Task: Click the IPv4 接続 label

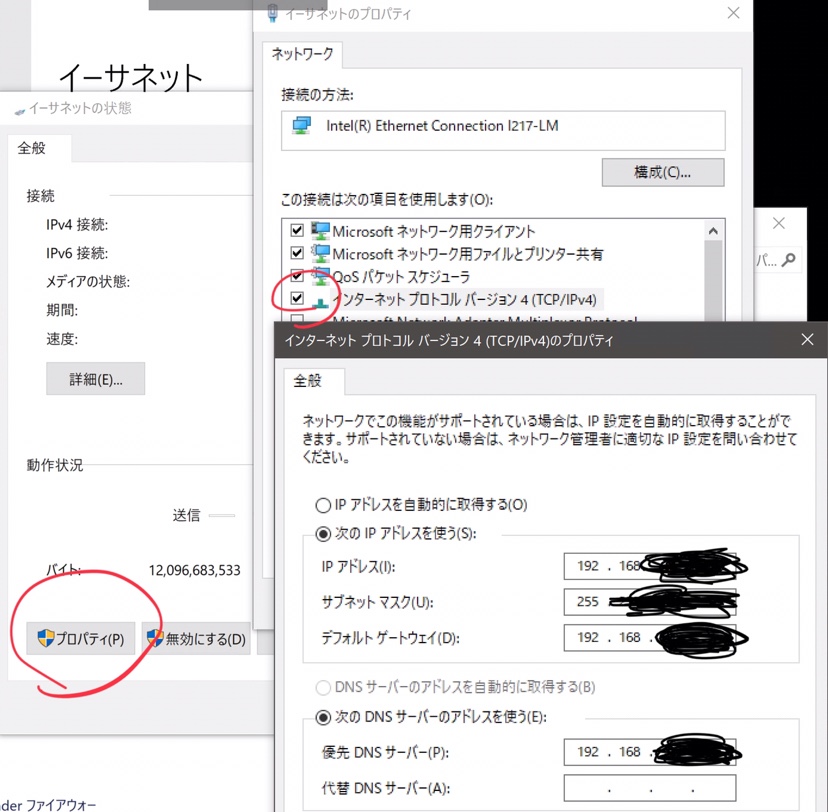Action: click(77, 225)
